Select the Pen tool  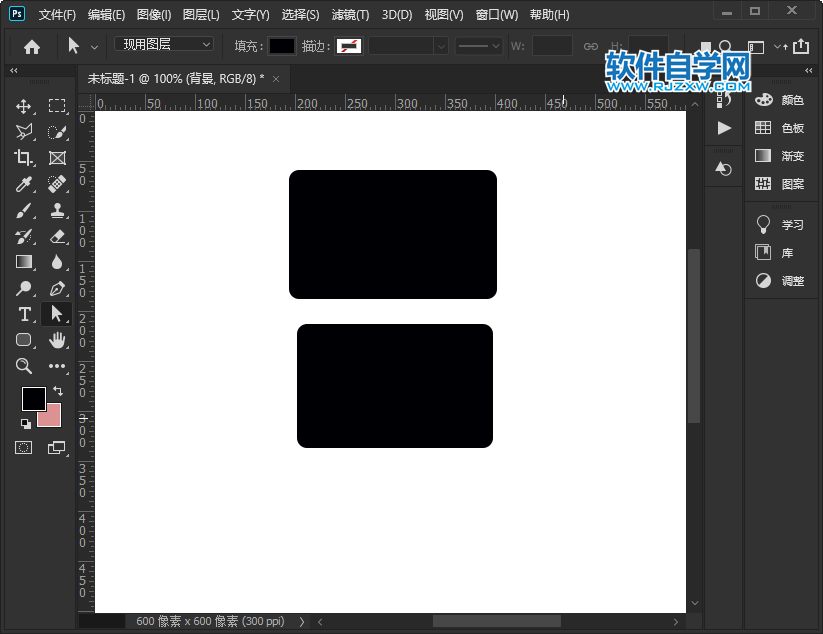[57, 288]
